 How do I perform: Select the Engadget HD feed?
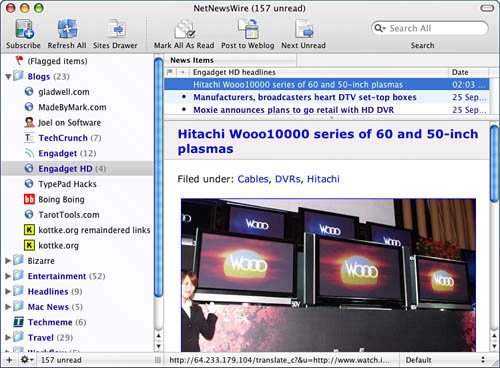tap(77, 168)
